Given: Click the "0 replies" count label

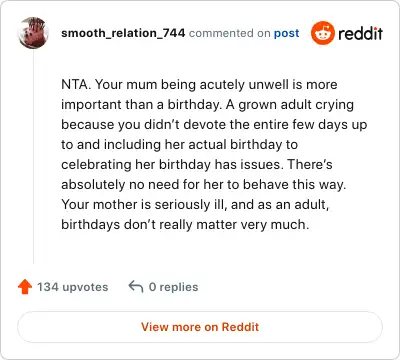Looking at the screenshot, I should (x=173, y=287).
